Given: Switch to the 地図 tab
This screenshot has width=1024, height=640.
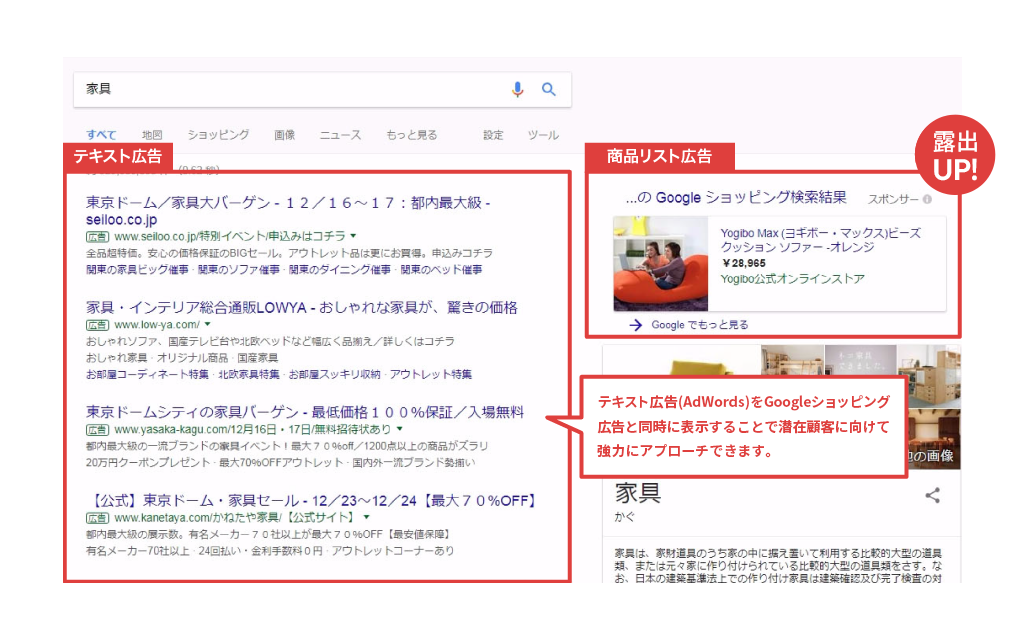Looking at the screenshot, I should coord(154,134).
